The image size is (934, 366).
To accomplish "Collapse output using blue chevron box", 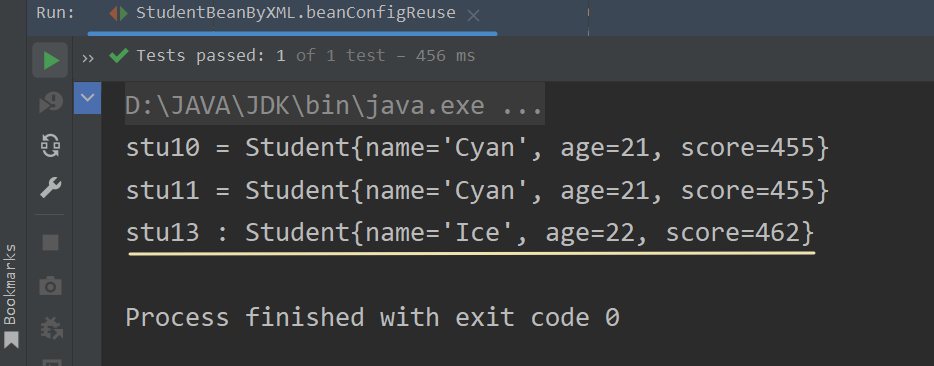I will [x=88, y=98].
